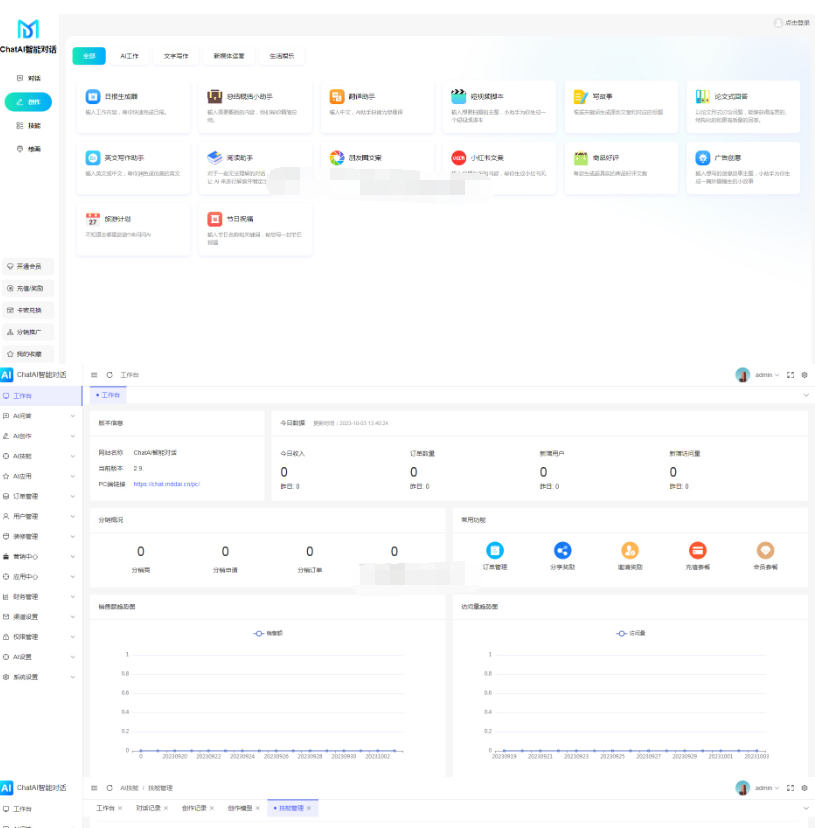The height and width of the screenshot is (828, 815).
Task: Hide the 销售额 series via chart legend
Action: pyautogui.click(x=270, y=634)
